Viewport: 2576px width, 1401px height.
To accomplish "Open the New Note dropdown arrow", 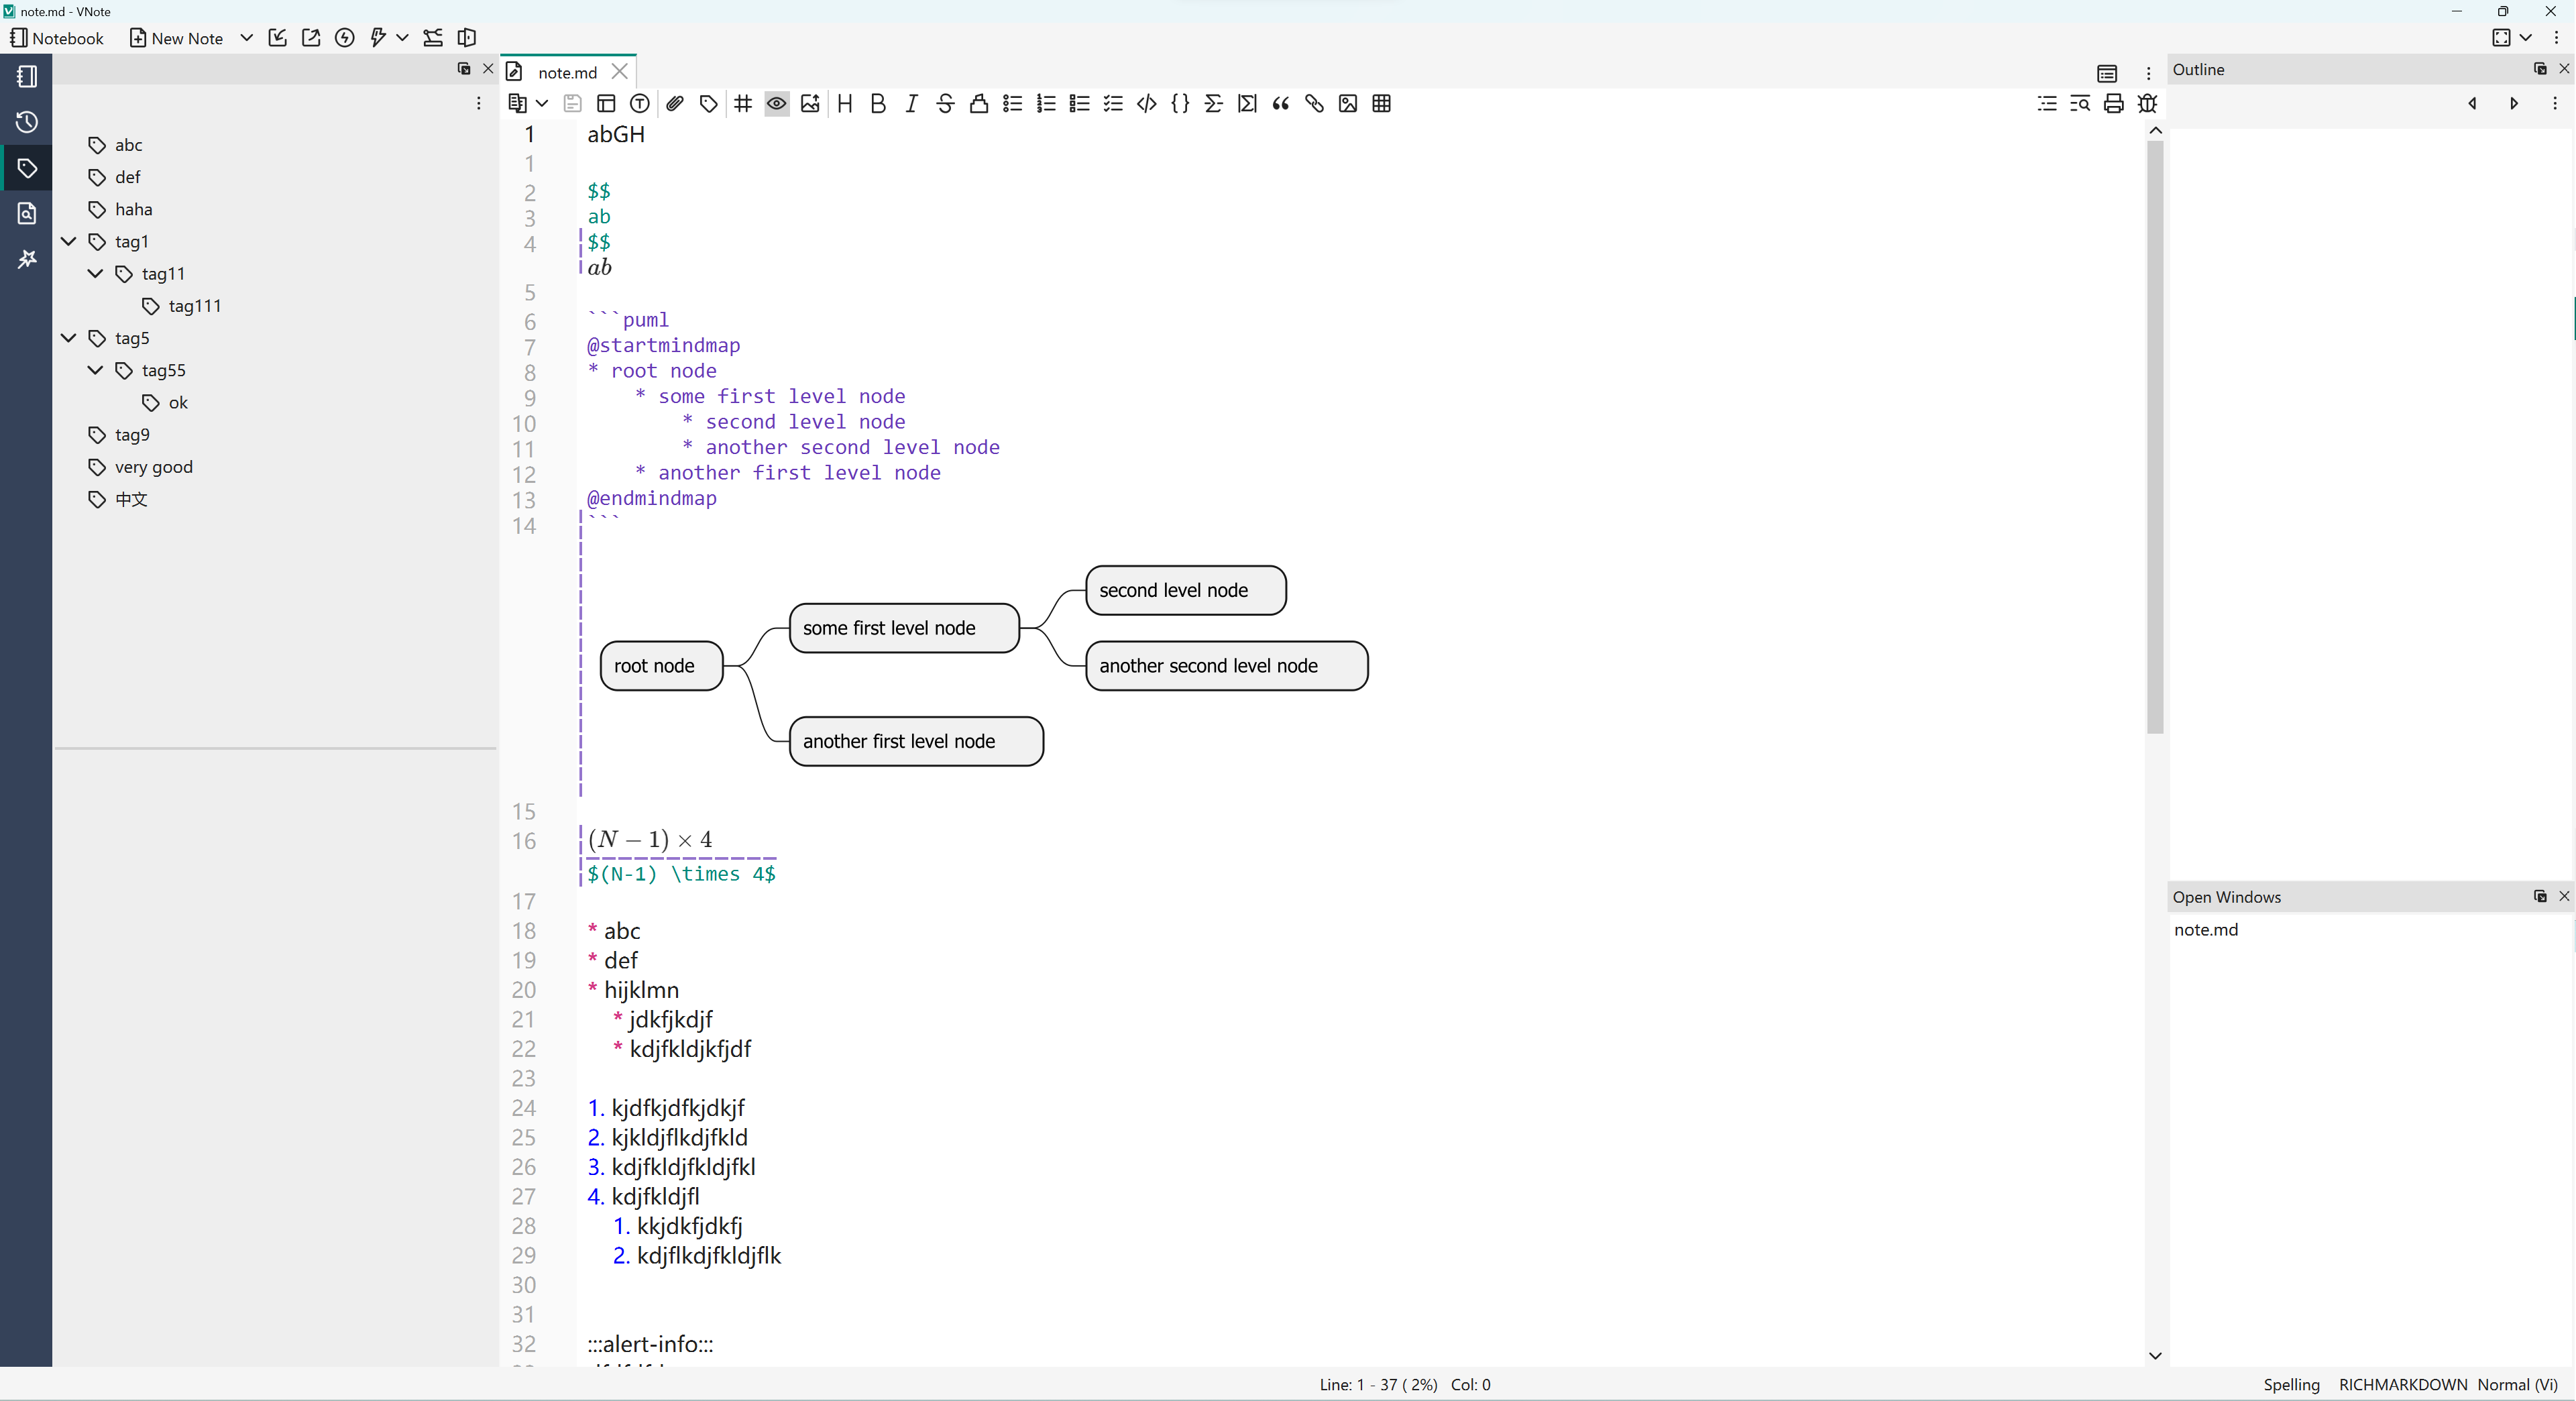I will (246, 38).
